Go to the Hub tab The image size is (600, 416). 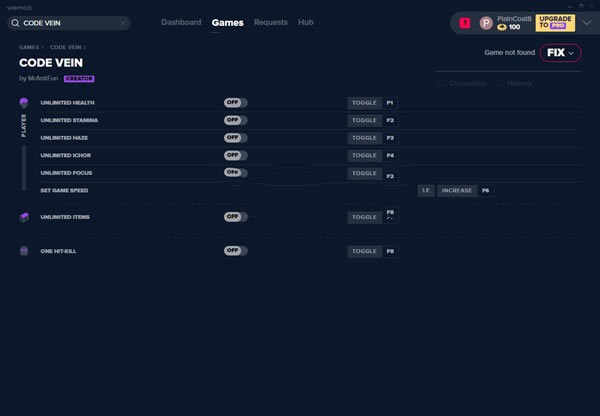(x=305, y=22)
